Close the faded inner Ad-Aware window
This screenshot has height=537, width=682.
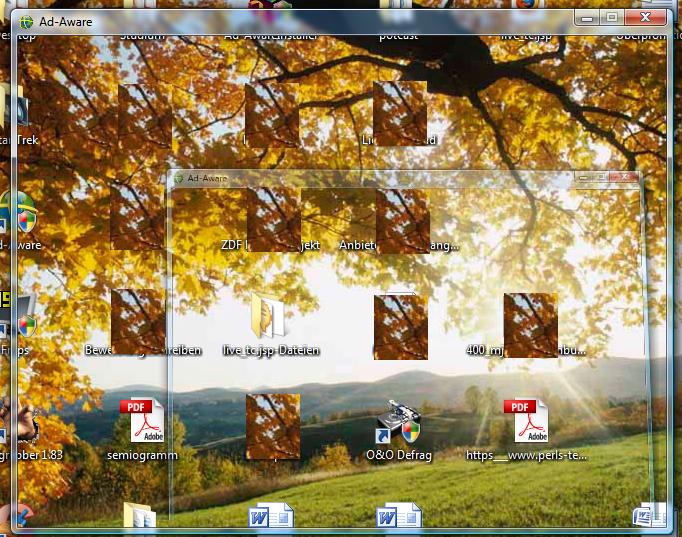(x=624, y=177)
